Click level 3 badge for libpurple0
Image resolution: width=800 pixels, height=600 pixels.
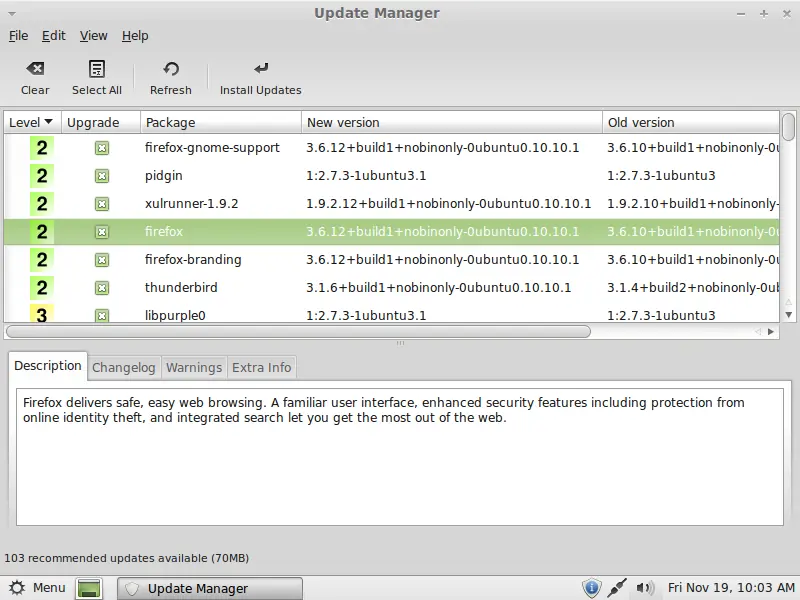click(42, 313)
